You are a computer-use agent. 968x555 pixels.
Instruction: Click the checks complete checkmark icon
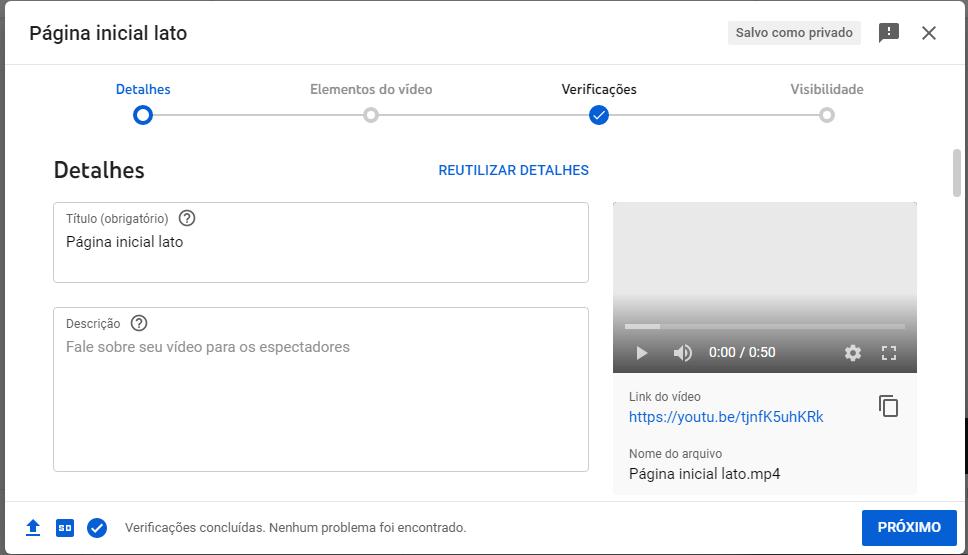pos(97,528)
